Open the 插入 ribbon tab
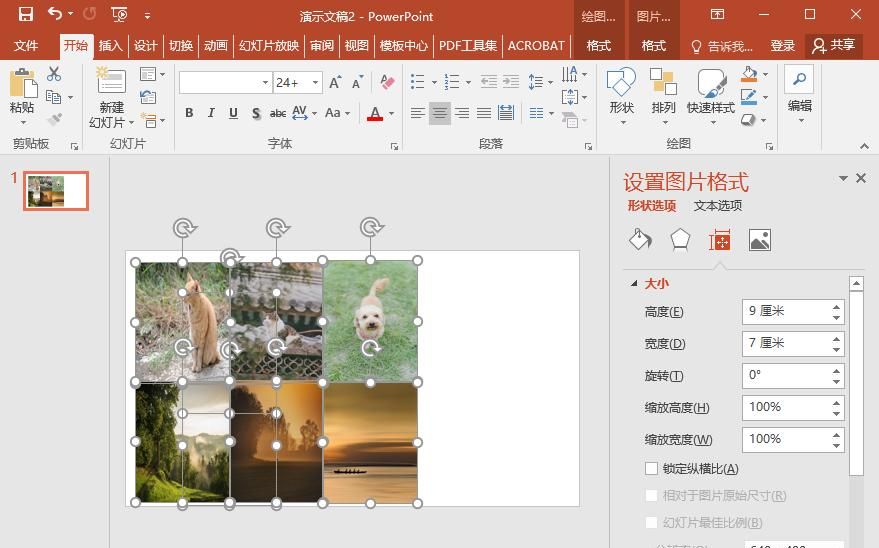Viewport: 879px width, 548px height. point(110,46)
